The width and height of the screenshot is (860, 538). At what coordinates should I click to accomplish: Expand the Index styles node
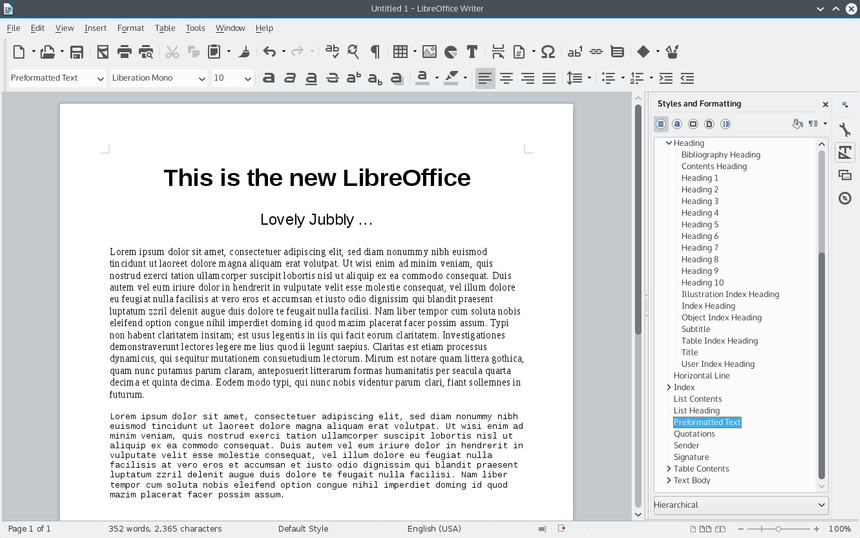coord(669,387)
